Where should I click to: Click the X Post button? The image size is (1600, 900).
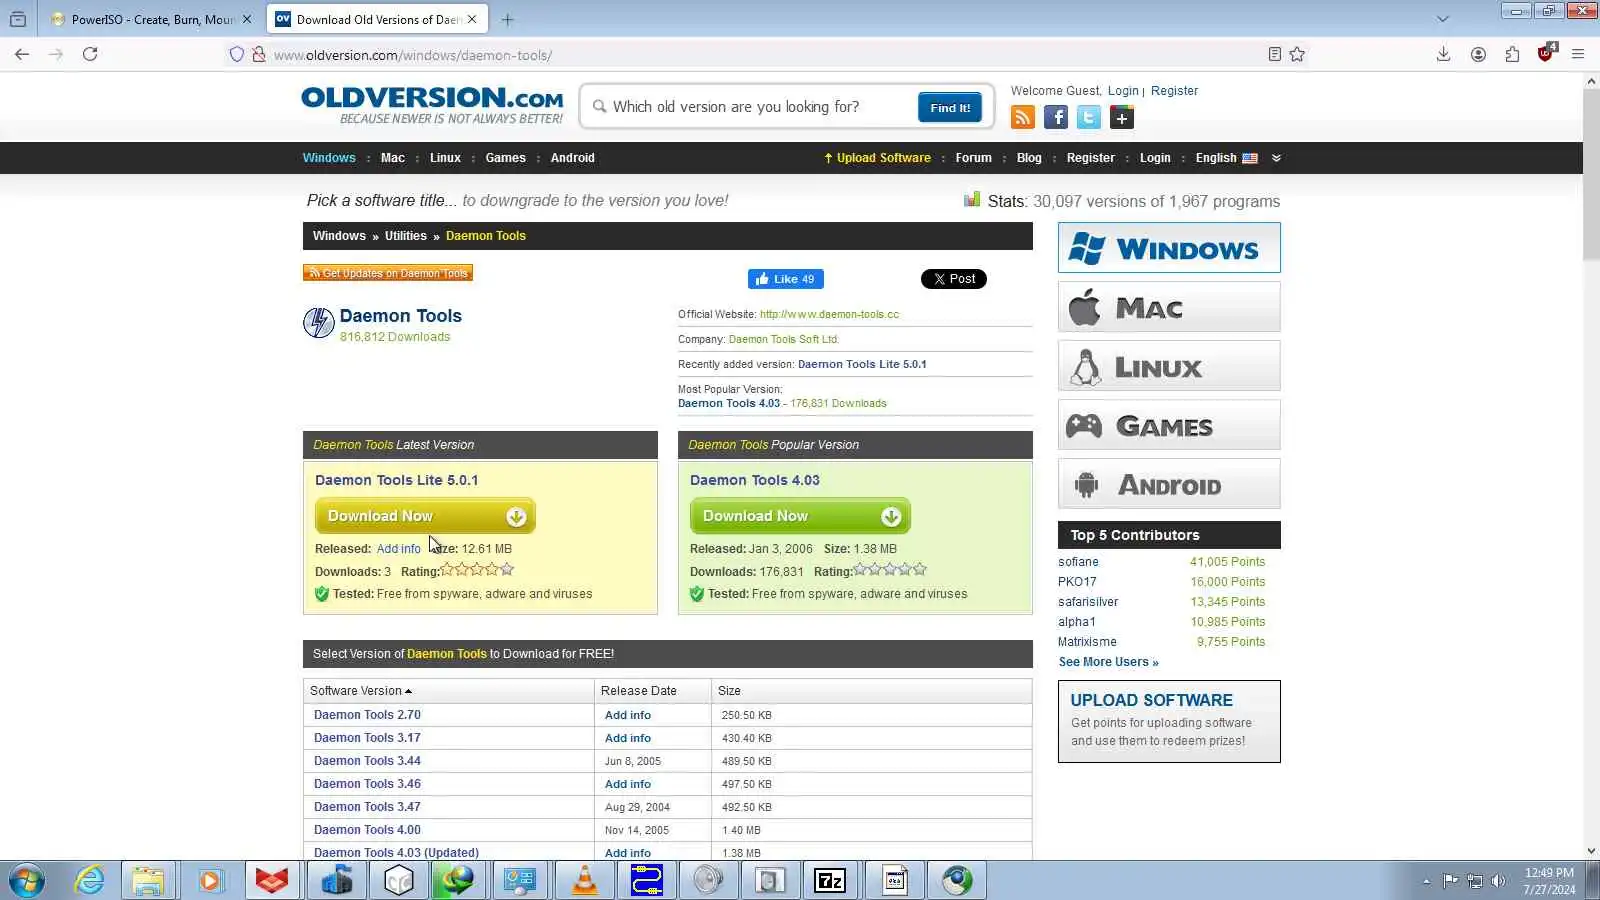click(954, 279)
